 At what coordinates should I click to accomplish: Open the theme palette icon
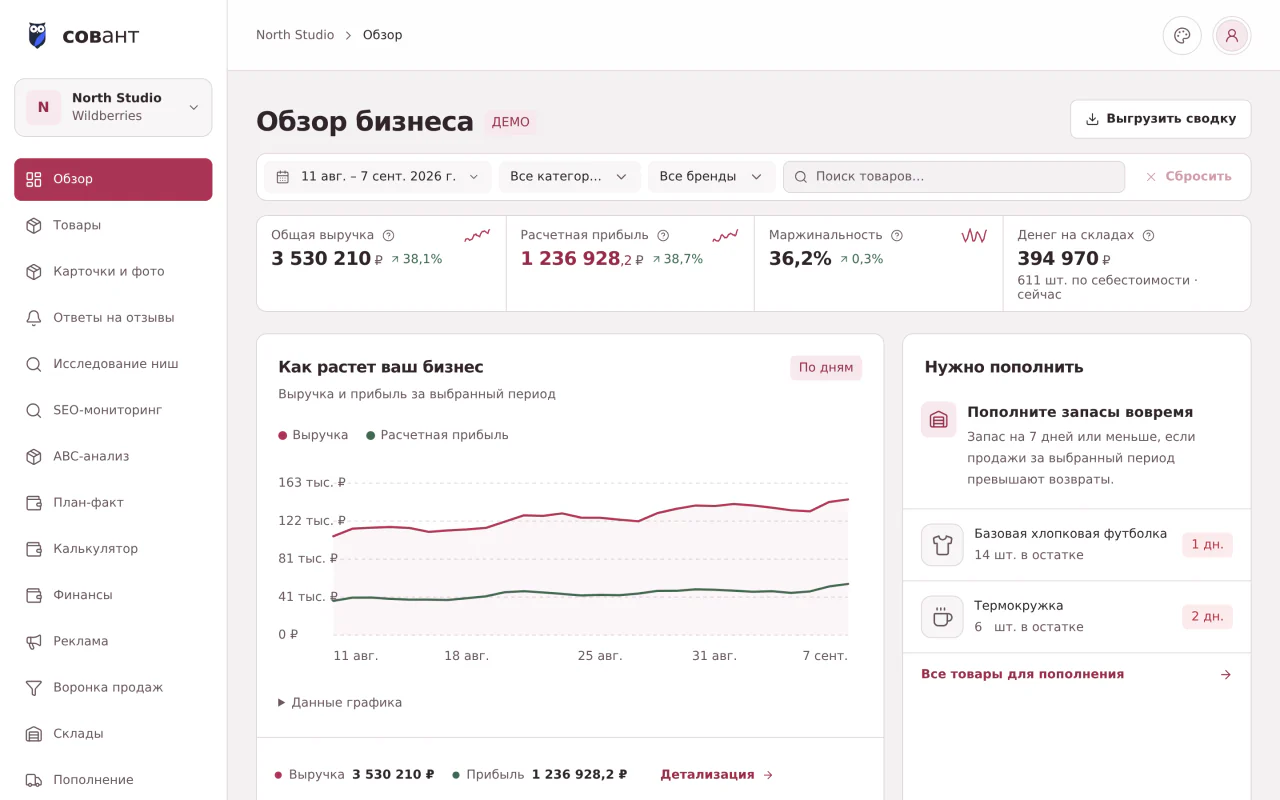click(1182, 35)
